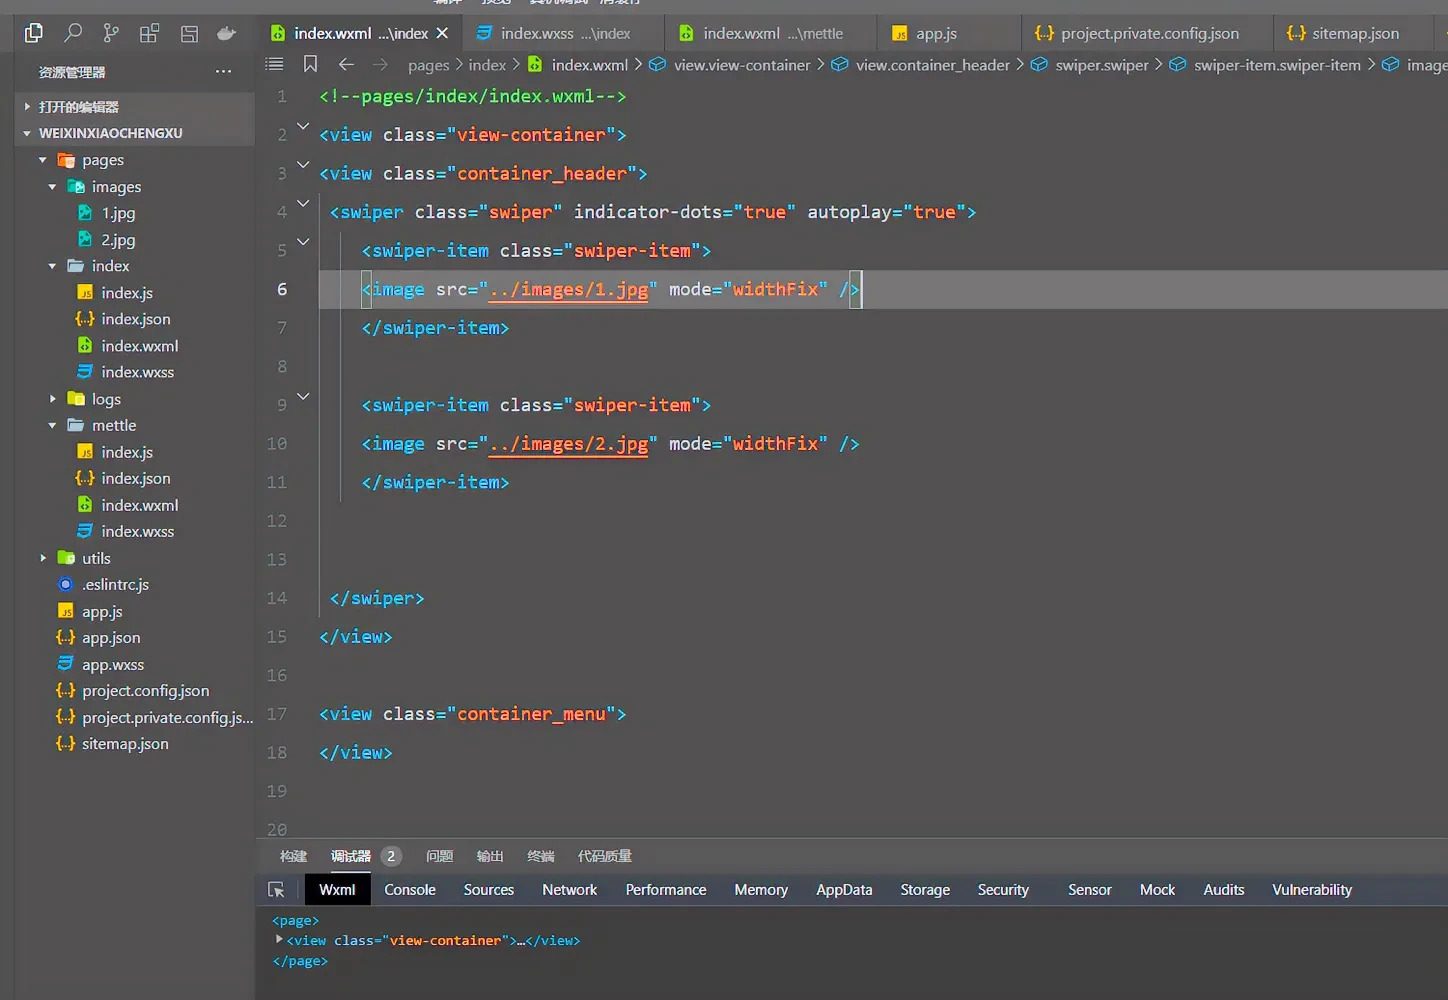Screen dimensions: 1448x1000
Task: Close the index.wxml editor tab
Action: point(442,33)
